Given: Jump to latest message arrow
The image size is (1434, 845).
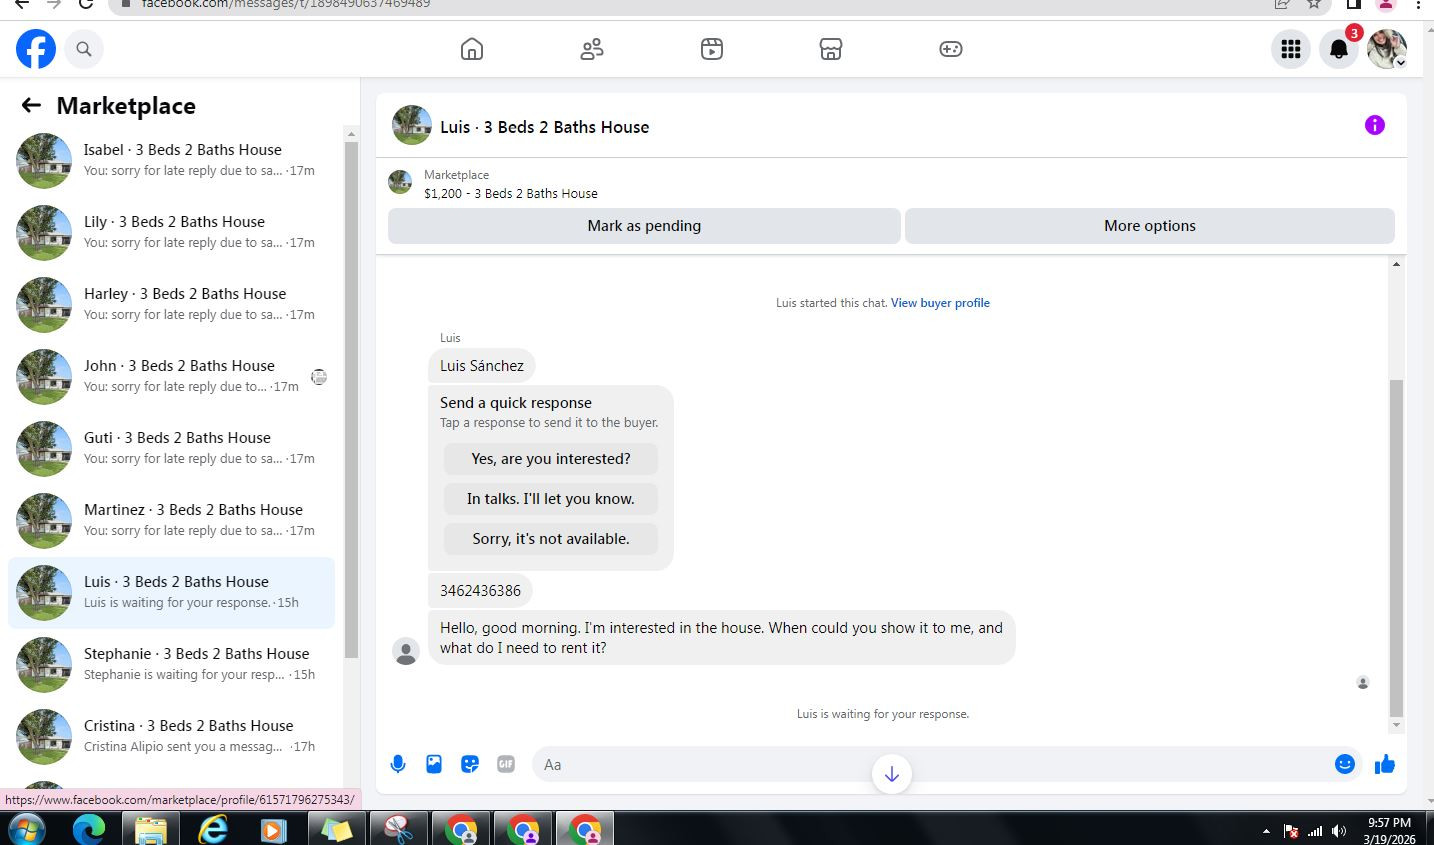Looking at the screenshot, I should pos(892,774).
